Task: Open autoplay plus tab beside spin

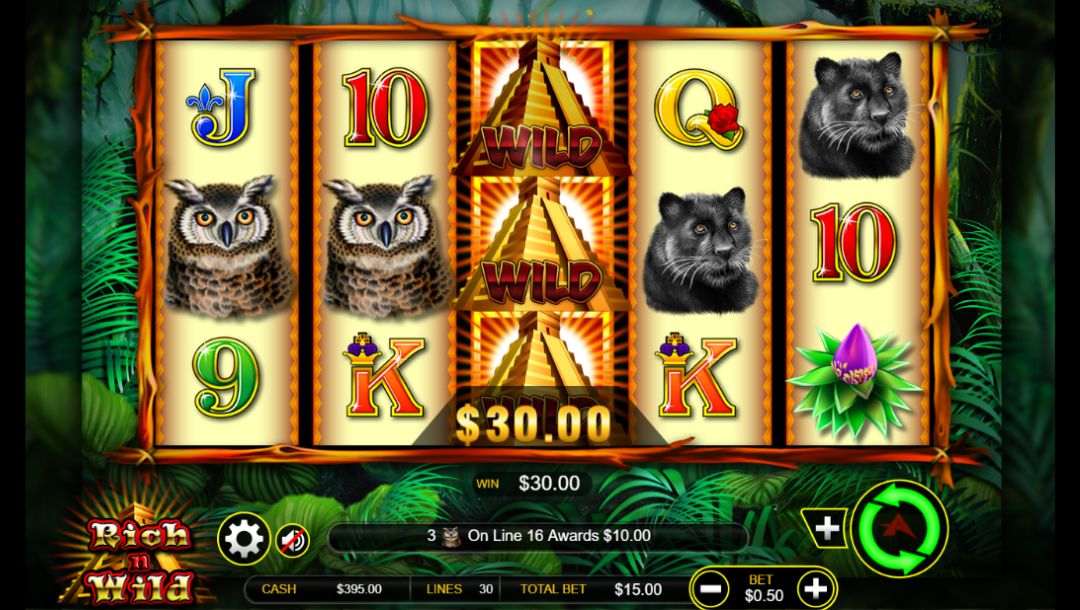Action: click(825, 529)
